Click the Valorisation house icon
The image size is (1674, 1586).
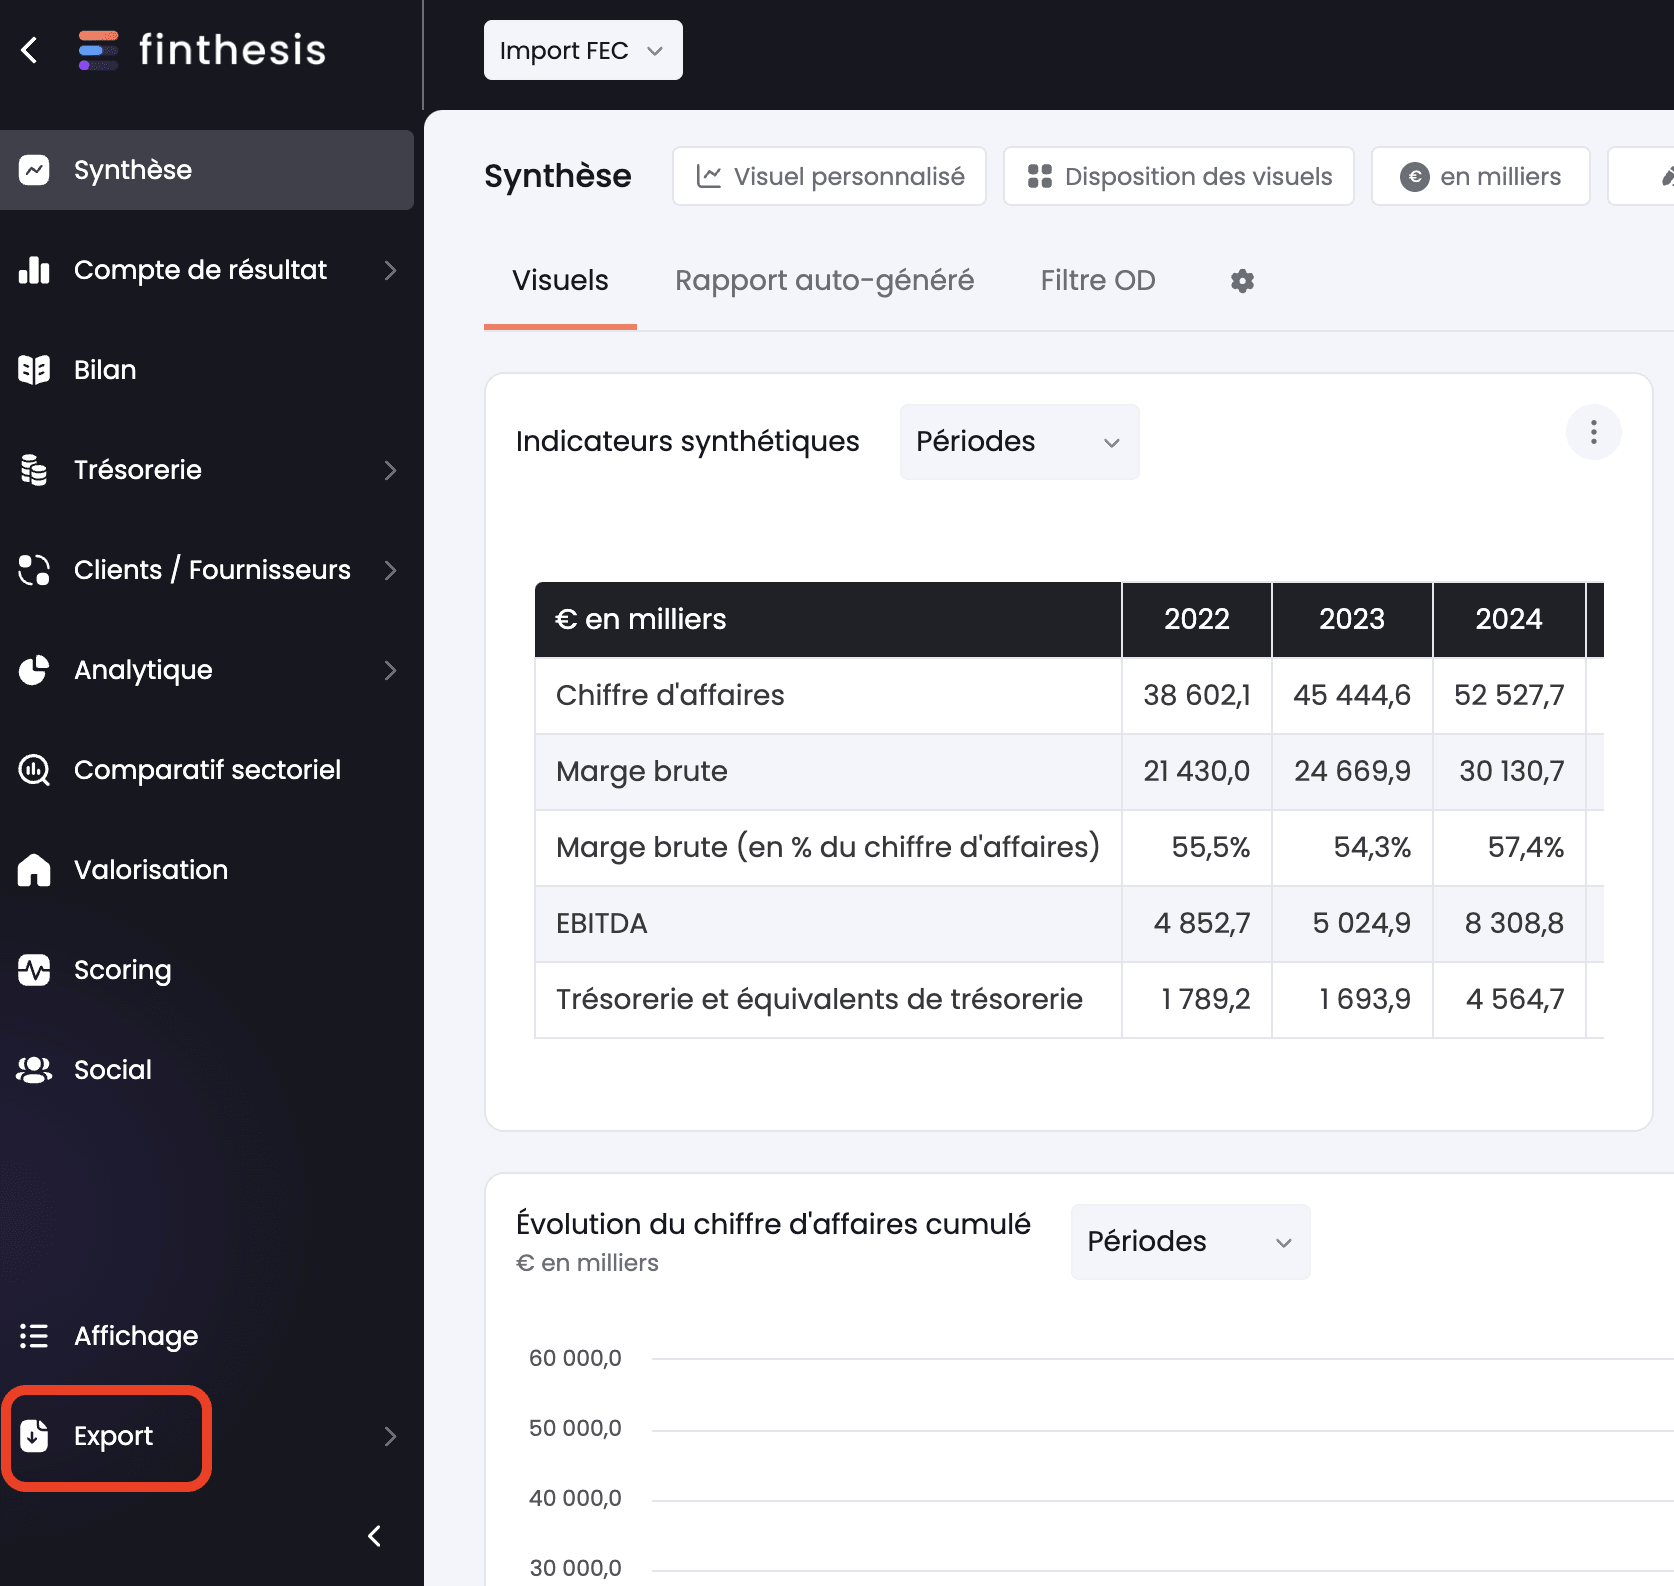[x=34, y=870]
